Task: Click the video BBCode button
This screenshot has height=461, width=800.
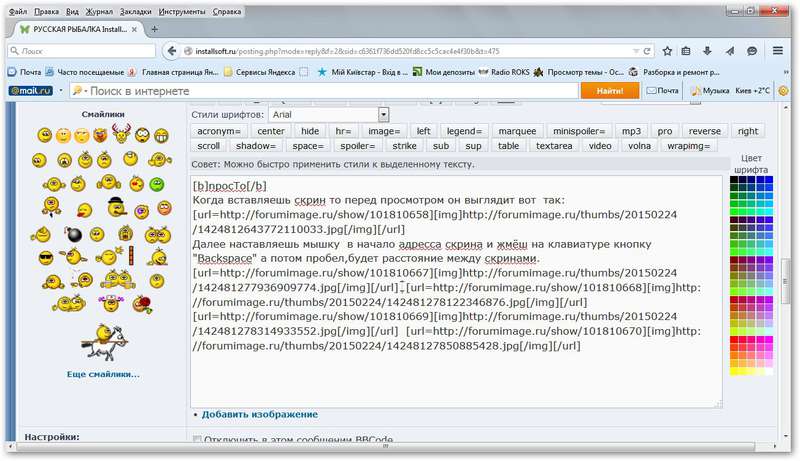Action: pos(600,146)
